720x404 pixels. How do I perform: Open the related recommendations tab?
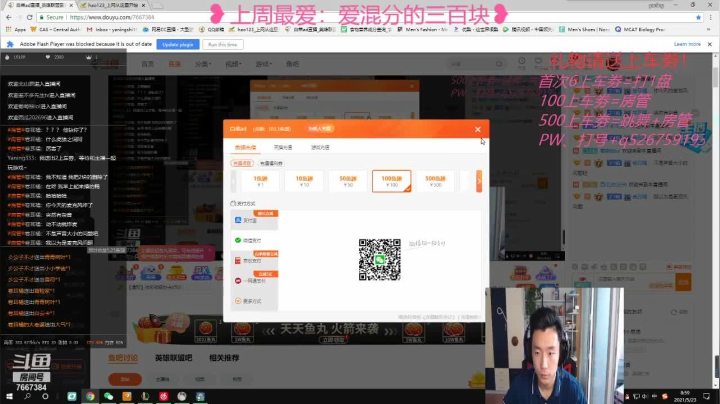(224, 358)
